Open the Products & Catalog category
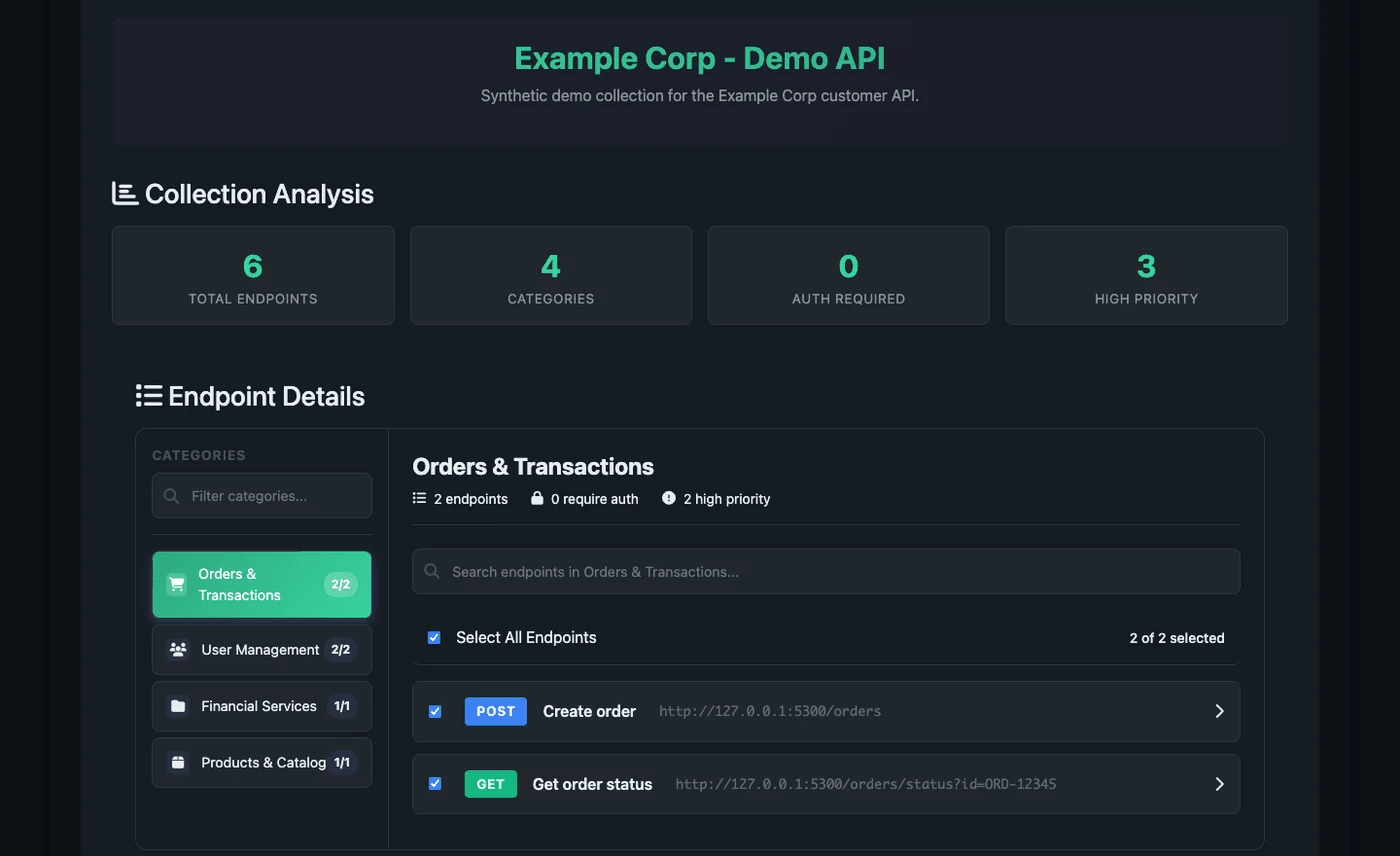 (x=262, y=762)
